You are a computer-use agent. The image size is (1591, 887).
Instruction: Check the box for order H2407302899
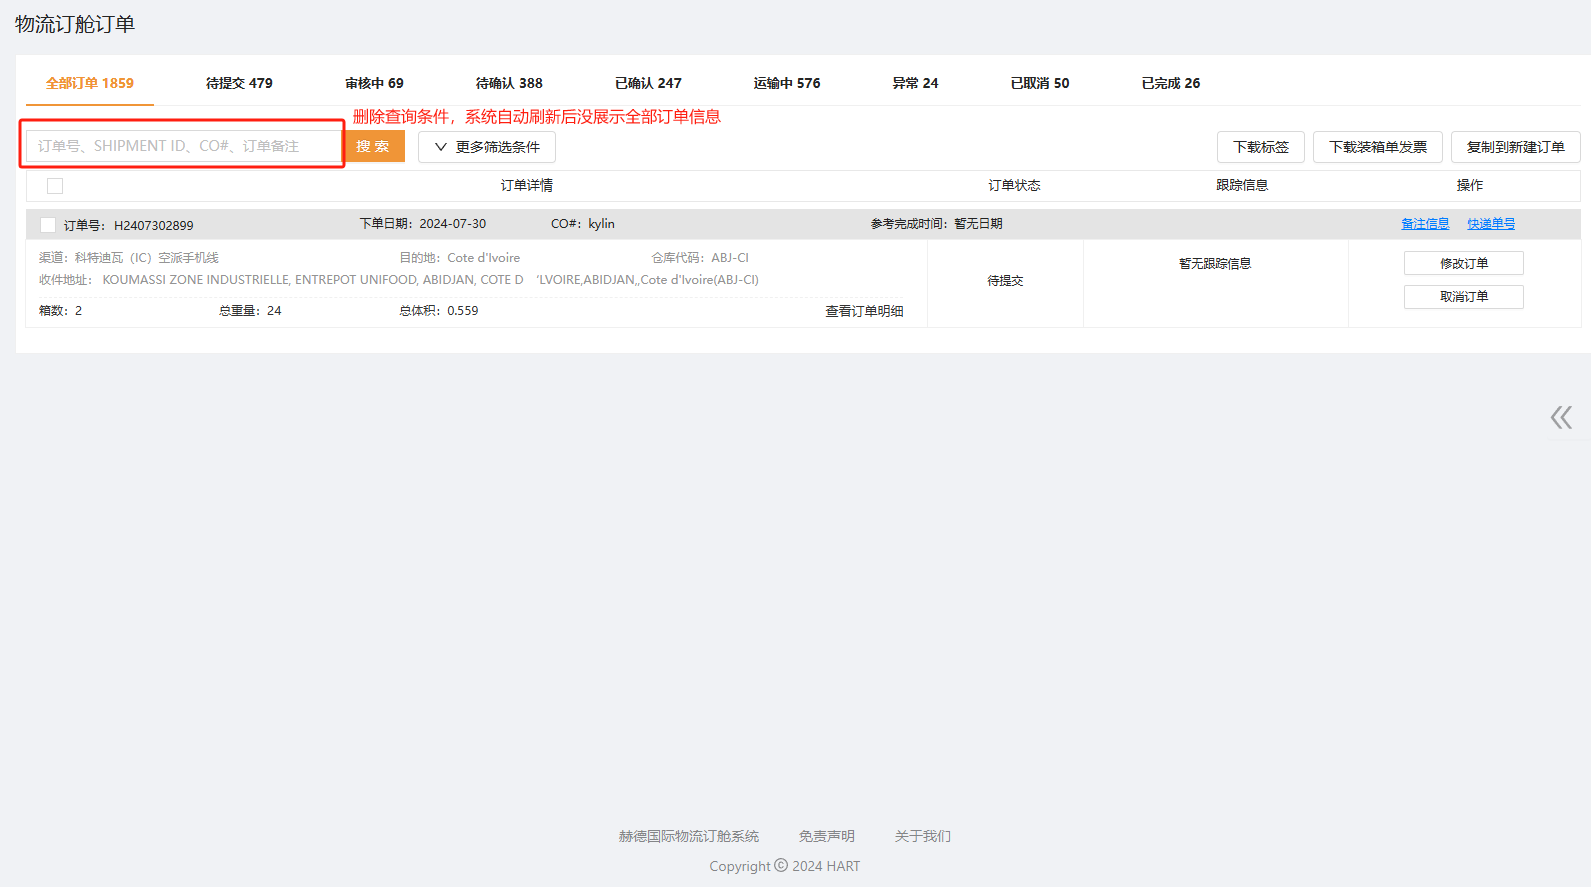tap(48, 225)
